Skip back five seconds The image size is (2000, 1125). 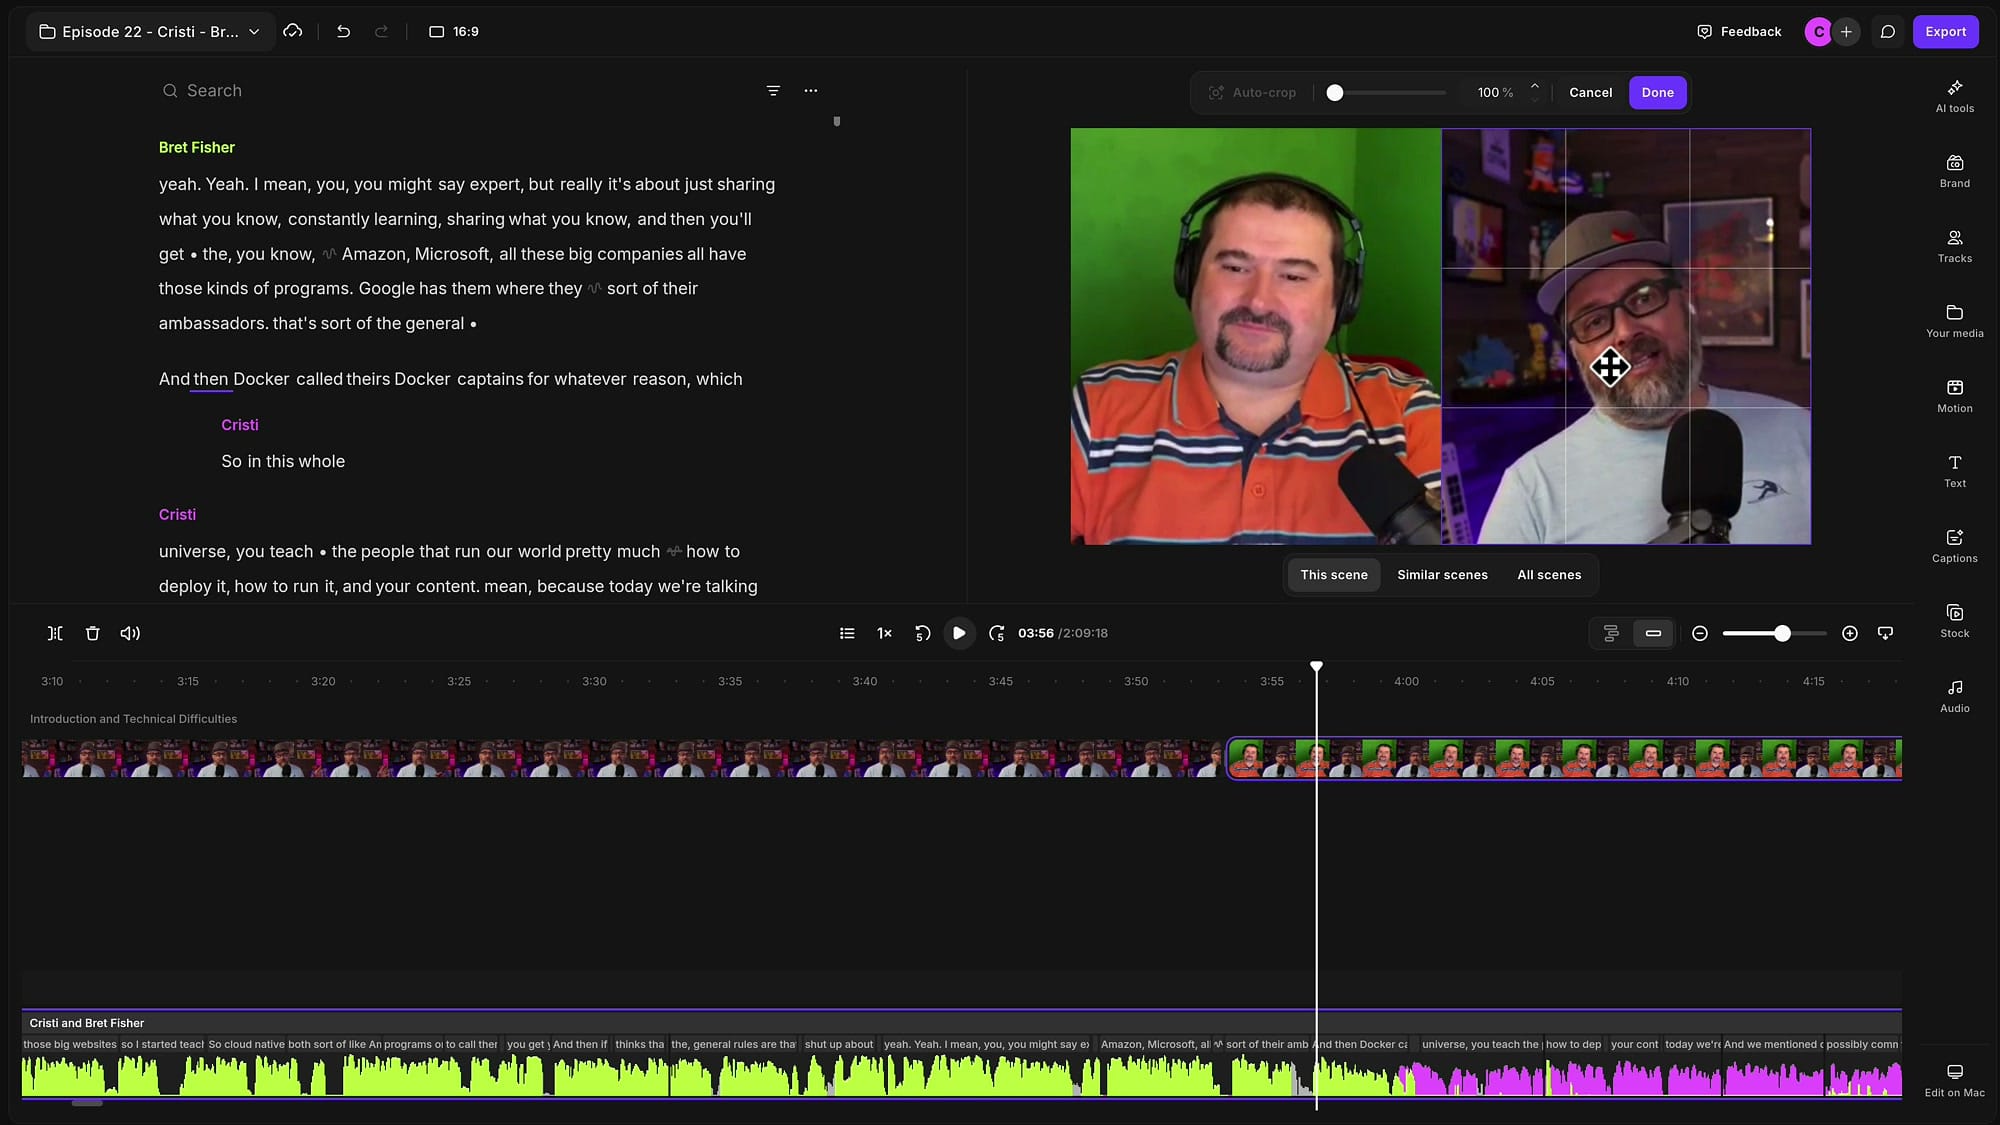(922, 633)
